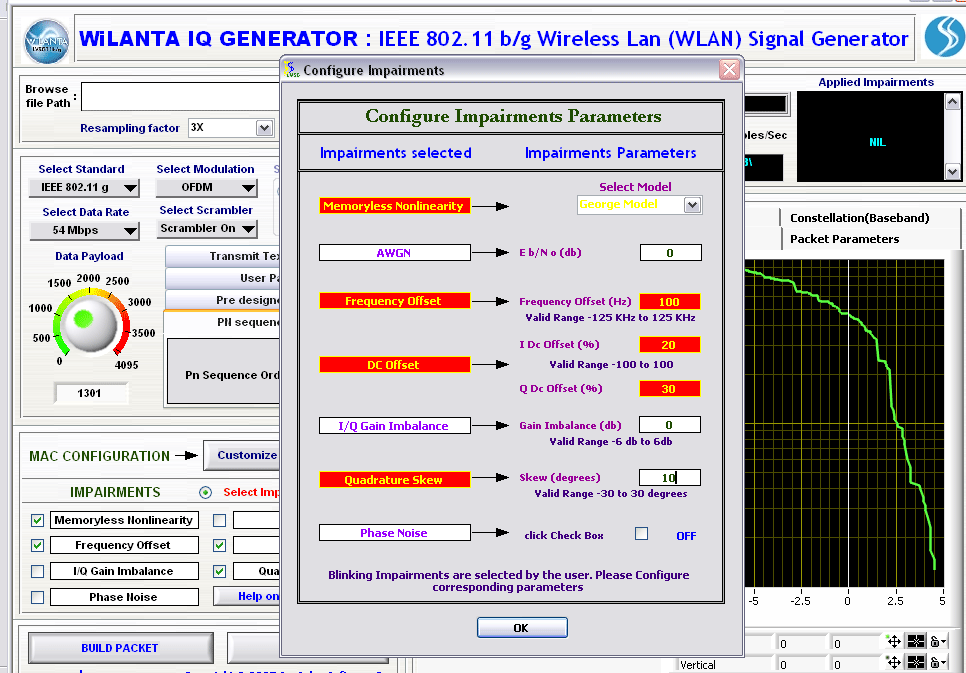Check the Phase Noise OFF checkbox in dialog
This screenshot has height=673, width=966.
[x=641, y=534]
